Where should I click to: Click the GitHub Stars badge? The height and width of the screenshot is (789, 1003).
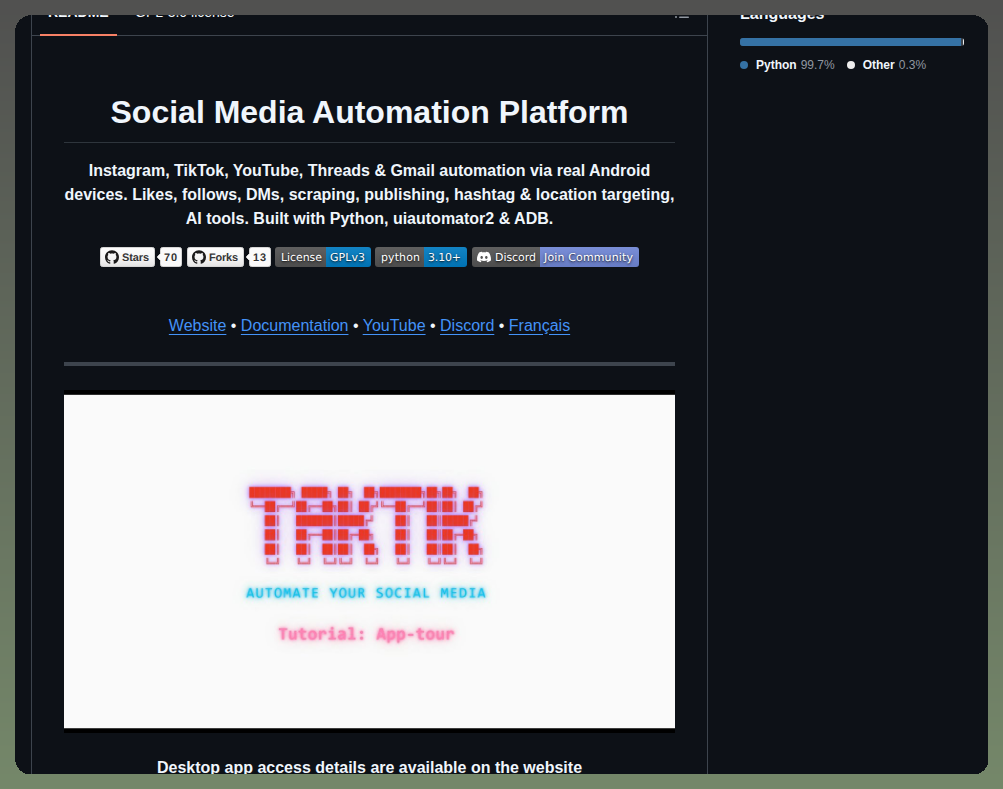click(x=127, y=257)
